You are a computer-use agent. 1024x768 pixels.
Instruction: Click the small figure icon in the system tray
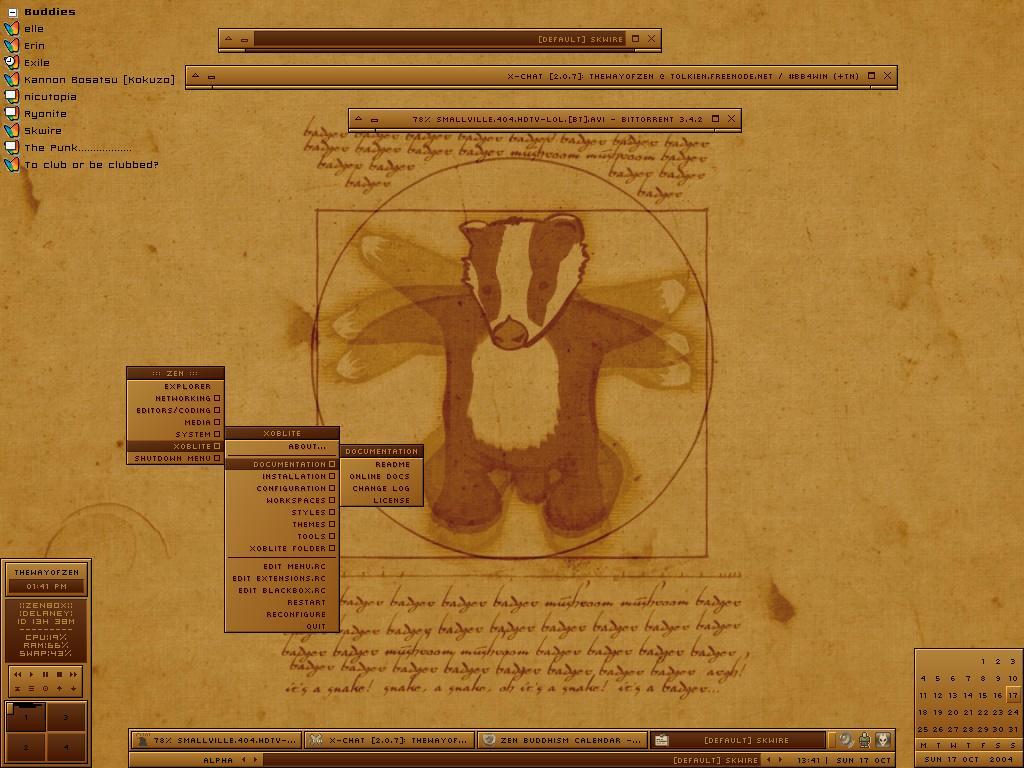coord(865,740)
